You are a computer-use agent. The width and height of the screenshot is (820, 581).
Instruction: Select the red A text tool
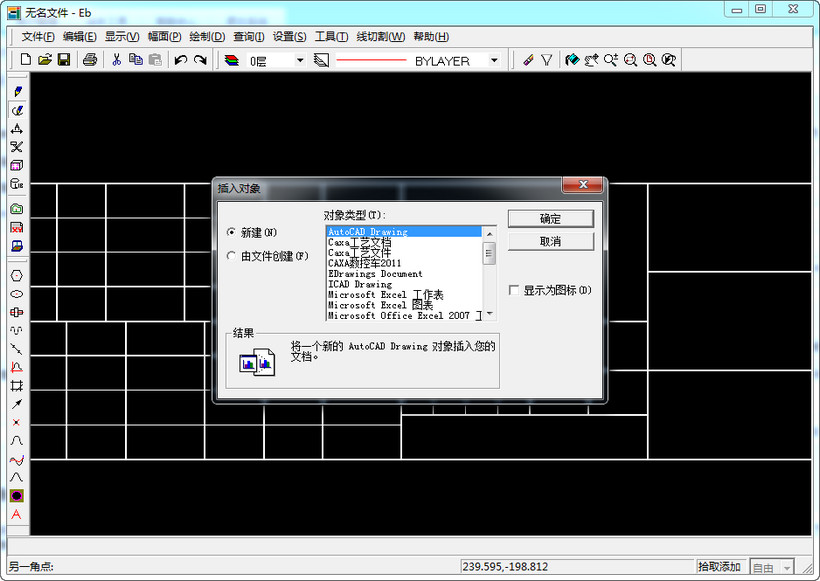coord(17,515)
